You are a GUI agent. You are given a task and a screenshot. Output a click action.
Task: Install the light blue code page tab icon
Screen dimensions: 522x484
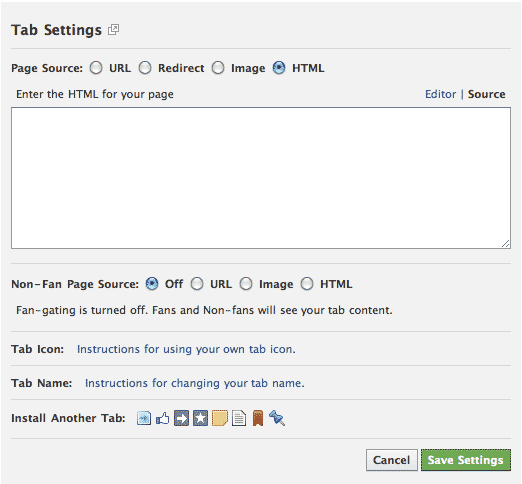point(144,418)
